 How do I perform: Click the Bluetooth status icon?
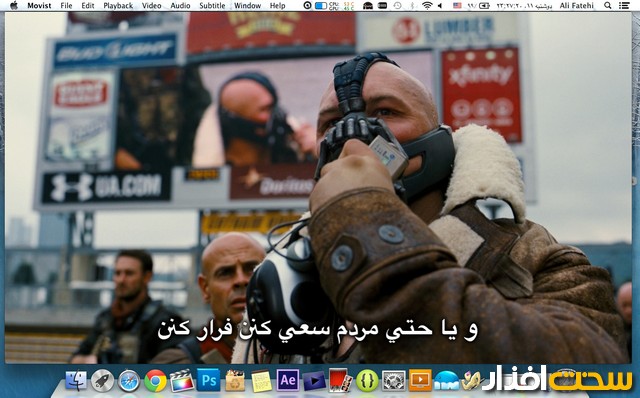coord(412,5)
